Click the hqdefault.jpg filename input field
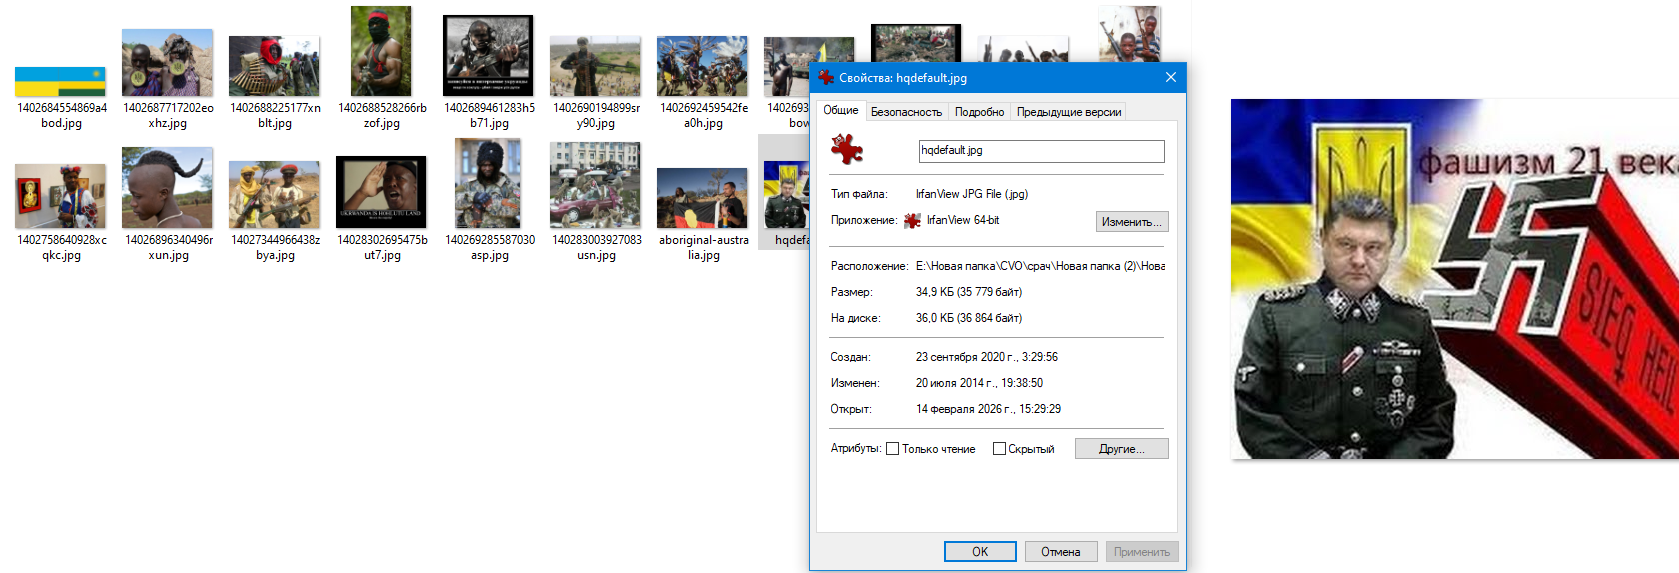Viewport: 1679px width, 573px height. tap(1042, 151)
